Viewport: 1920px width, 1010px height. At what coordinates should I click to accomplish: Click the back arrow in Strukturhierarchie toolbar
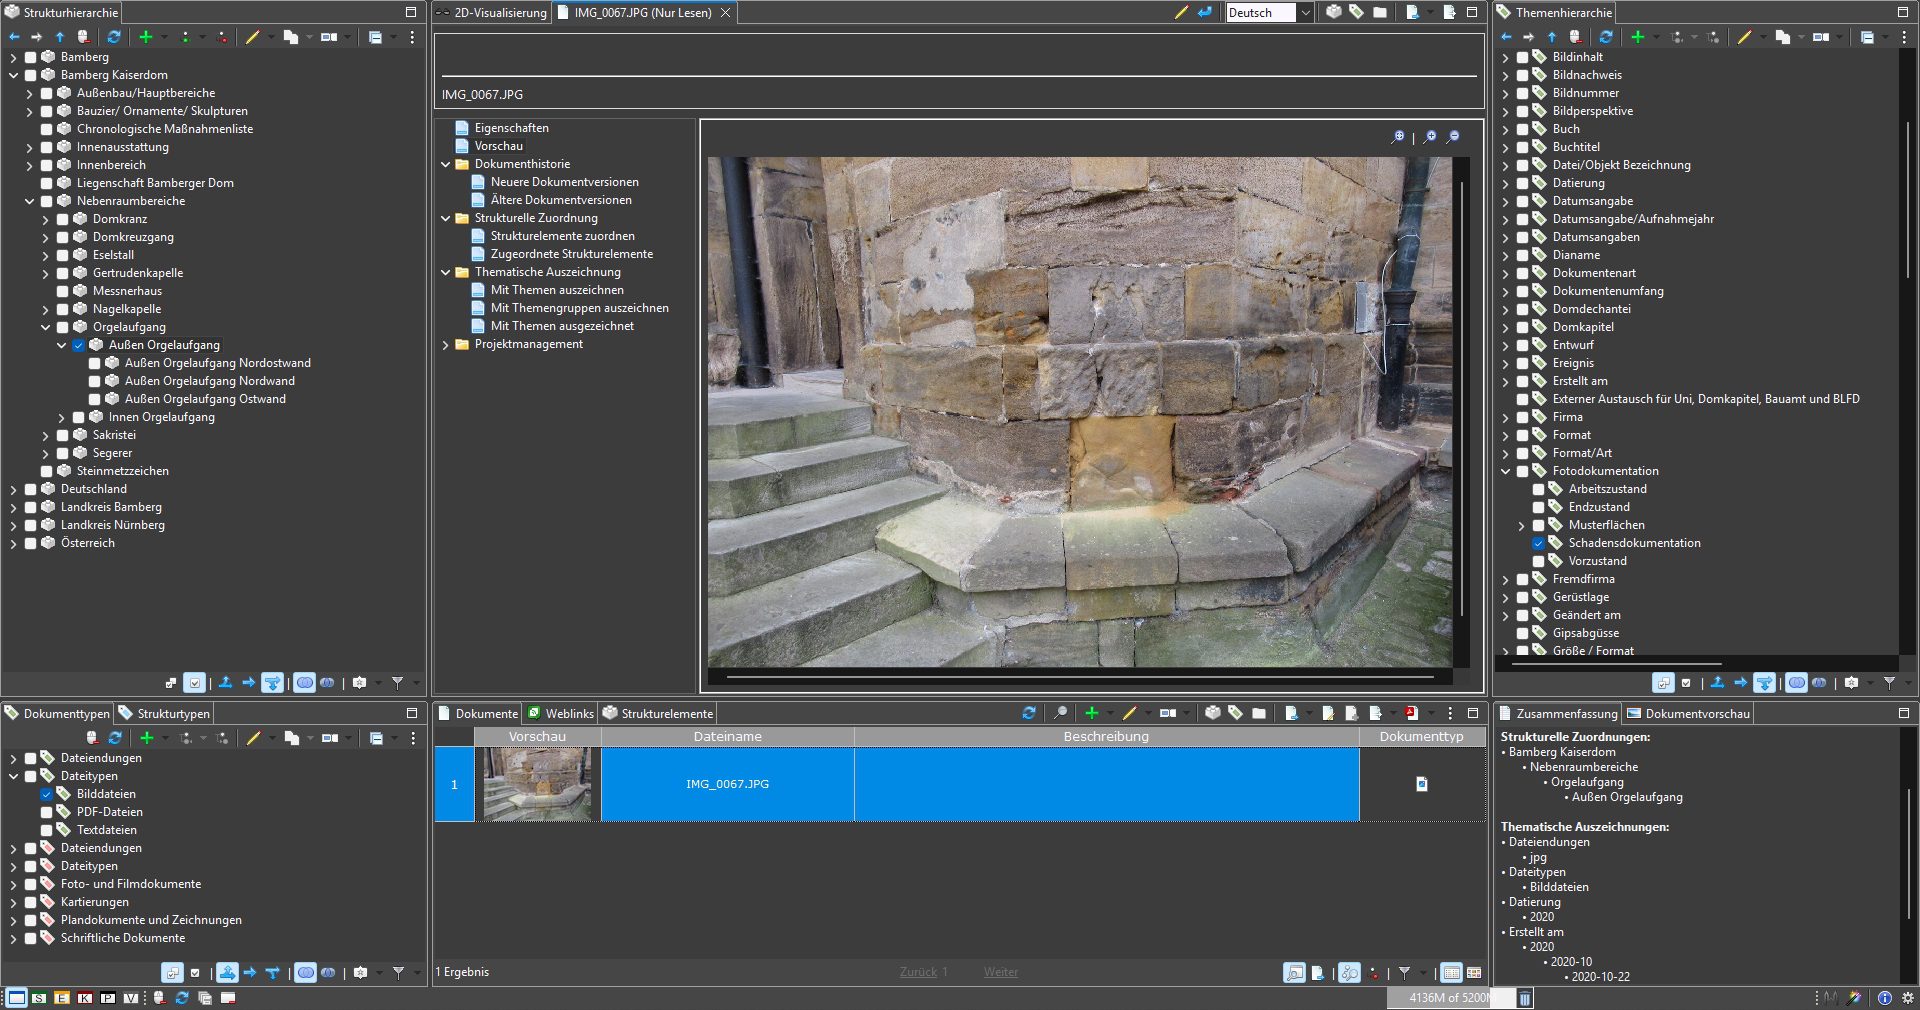point(14,37)
